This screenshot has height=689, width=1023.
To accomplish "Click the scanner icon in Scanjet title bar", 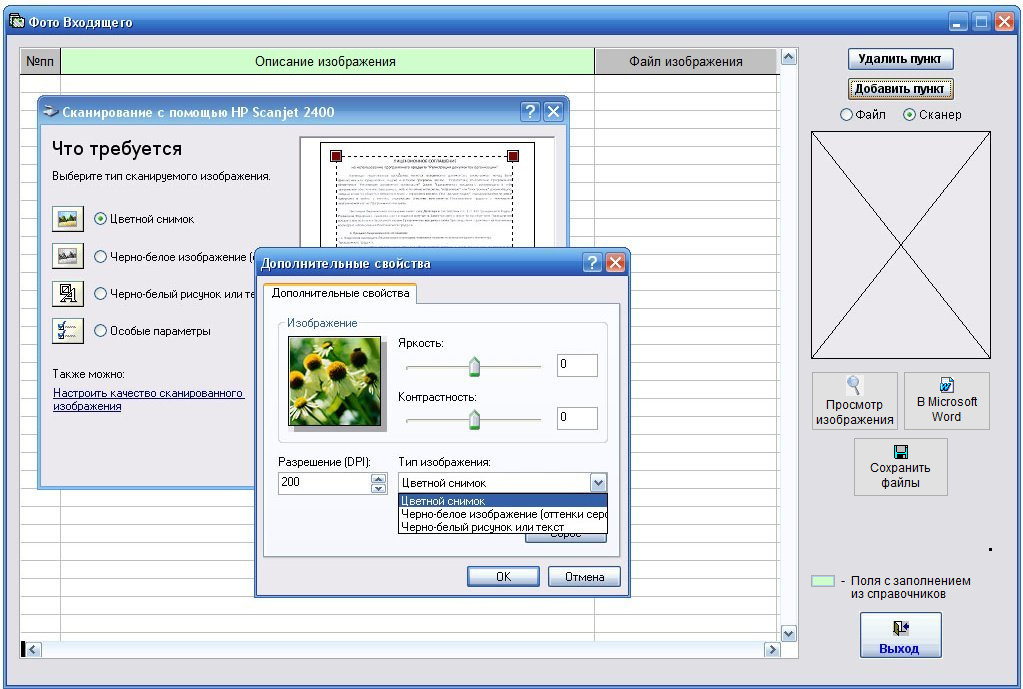I will click(x=50, y=112).
